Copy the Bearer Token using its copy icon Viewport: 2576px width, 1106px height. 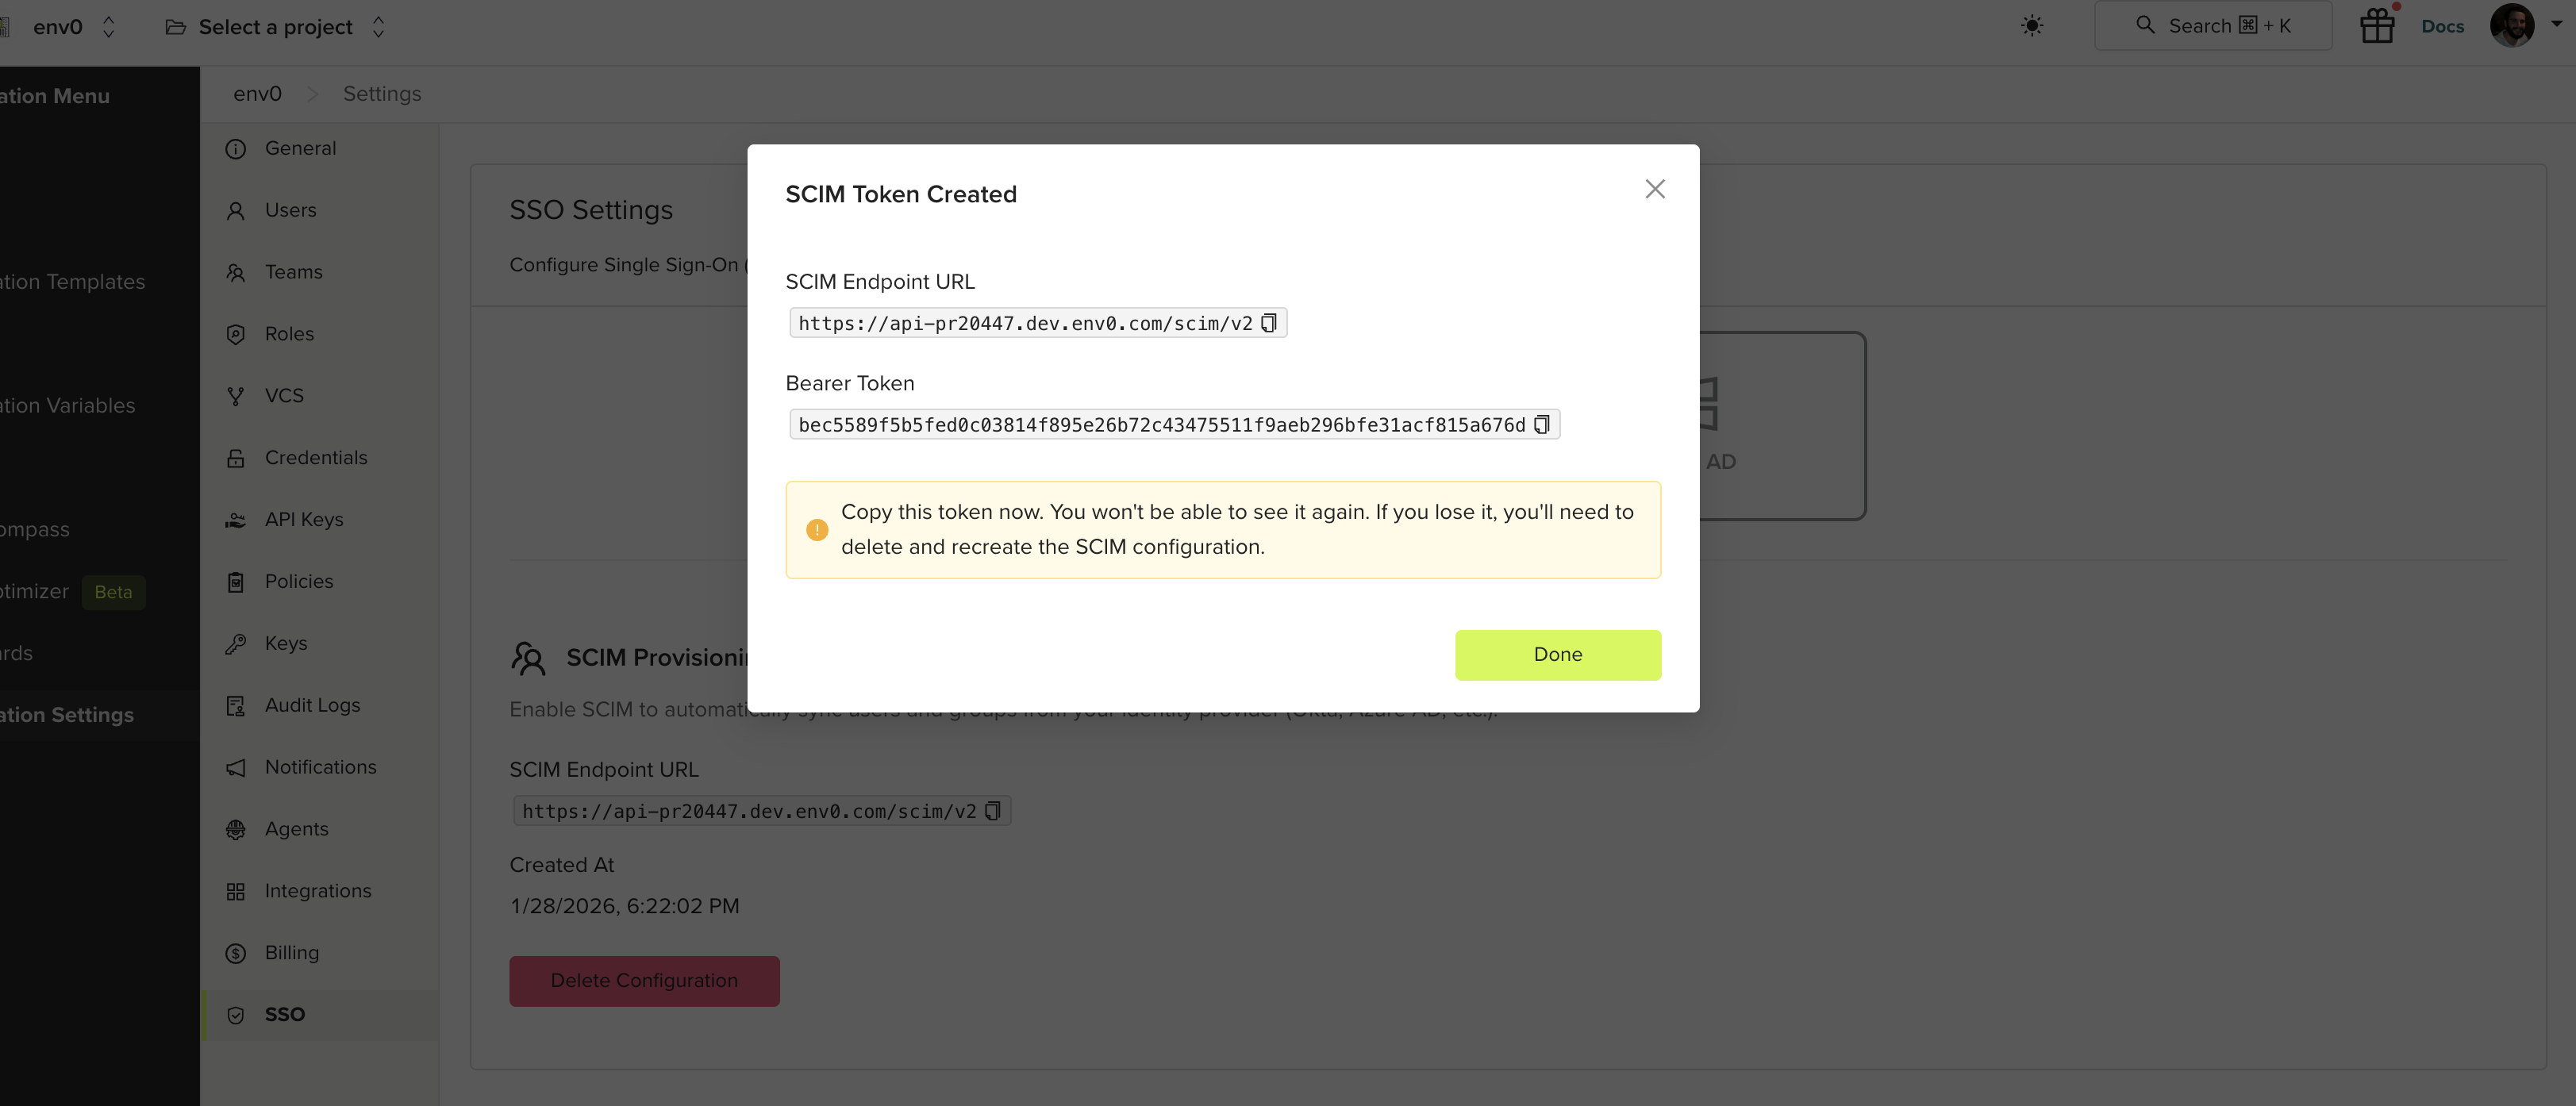1542,424
